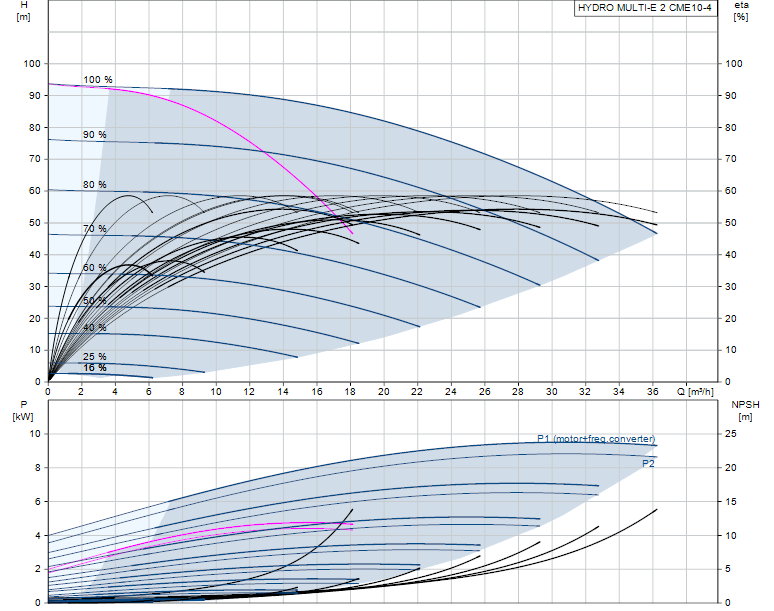Click the P [kW] axis label

[x=23, y=411]
